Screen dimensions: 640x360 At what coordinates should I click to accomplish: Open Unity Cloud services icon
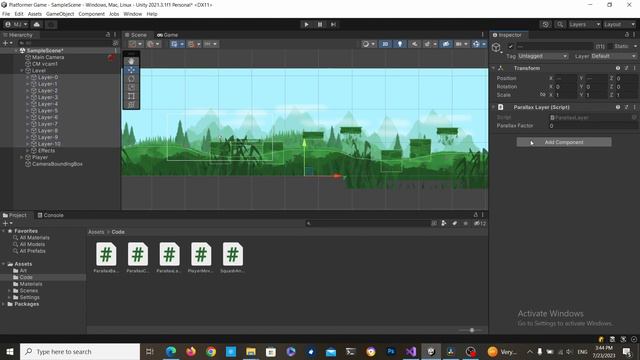click(36, 24)
